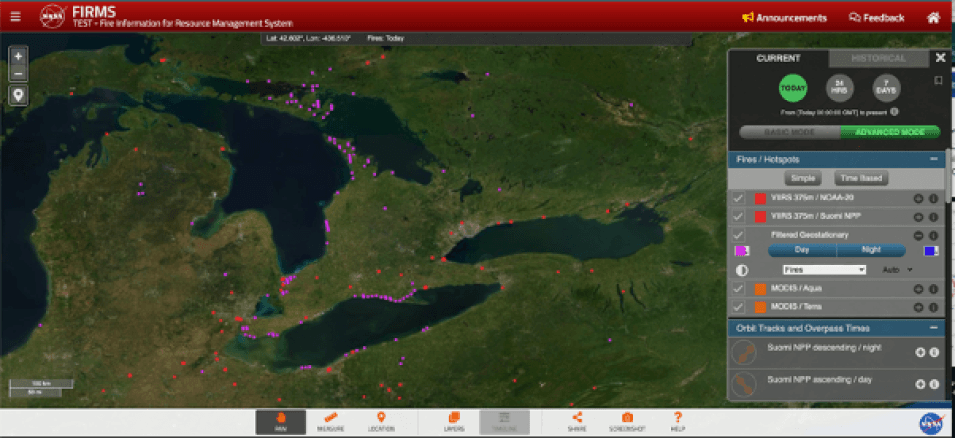Switch to Basic Mode
Viewport: 955px width, 438px height.
(x=790, y=132)
